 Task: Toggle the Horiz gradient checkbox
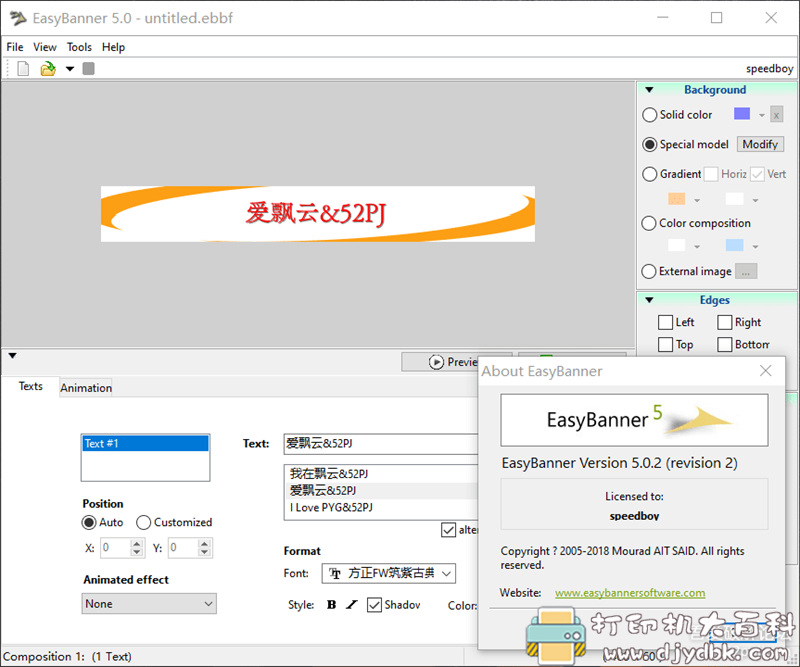[711, 174]
